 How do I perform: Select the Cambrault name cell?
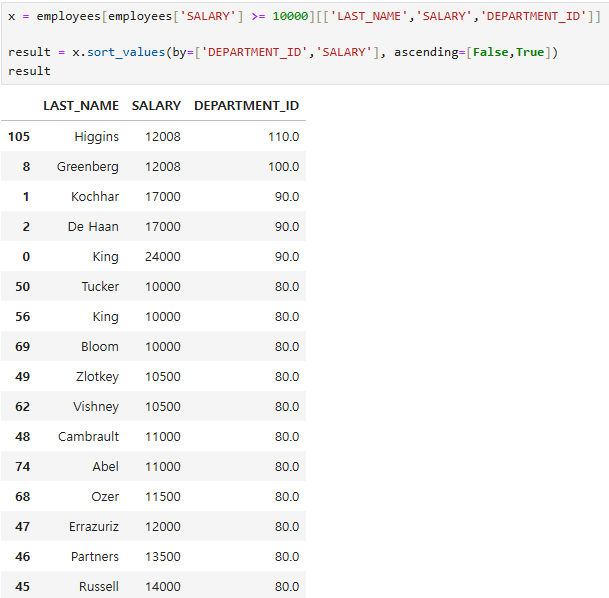click(88, 436)
